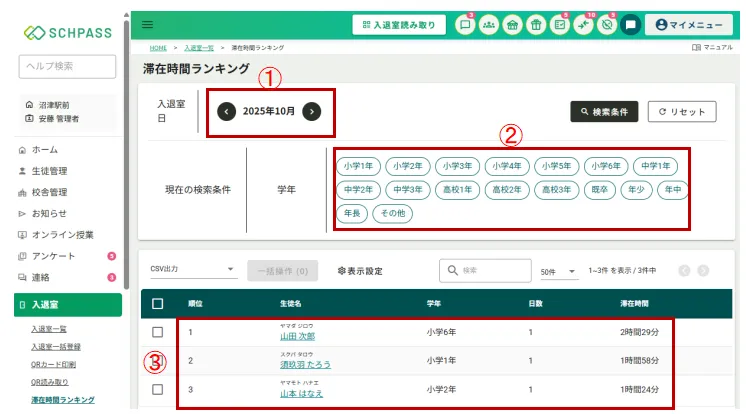The height and width of the screenshot is (414, 746).
Task: Click the dark chat bubble icon
Action: point(630,25)
